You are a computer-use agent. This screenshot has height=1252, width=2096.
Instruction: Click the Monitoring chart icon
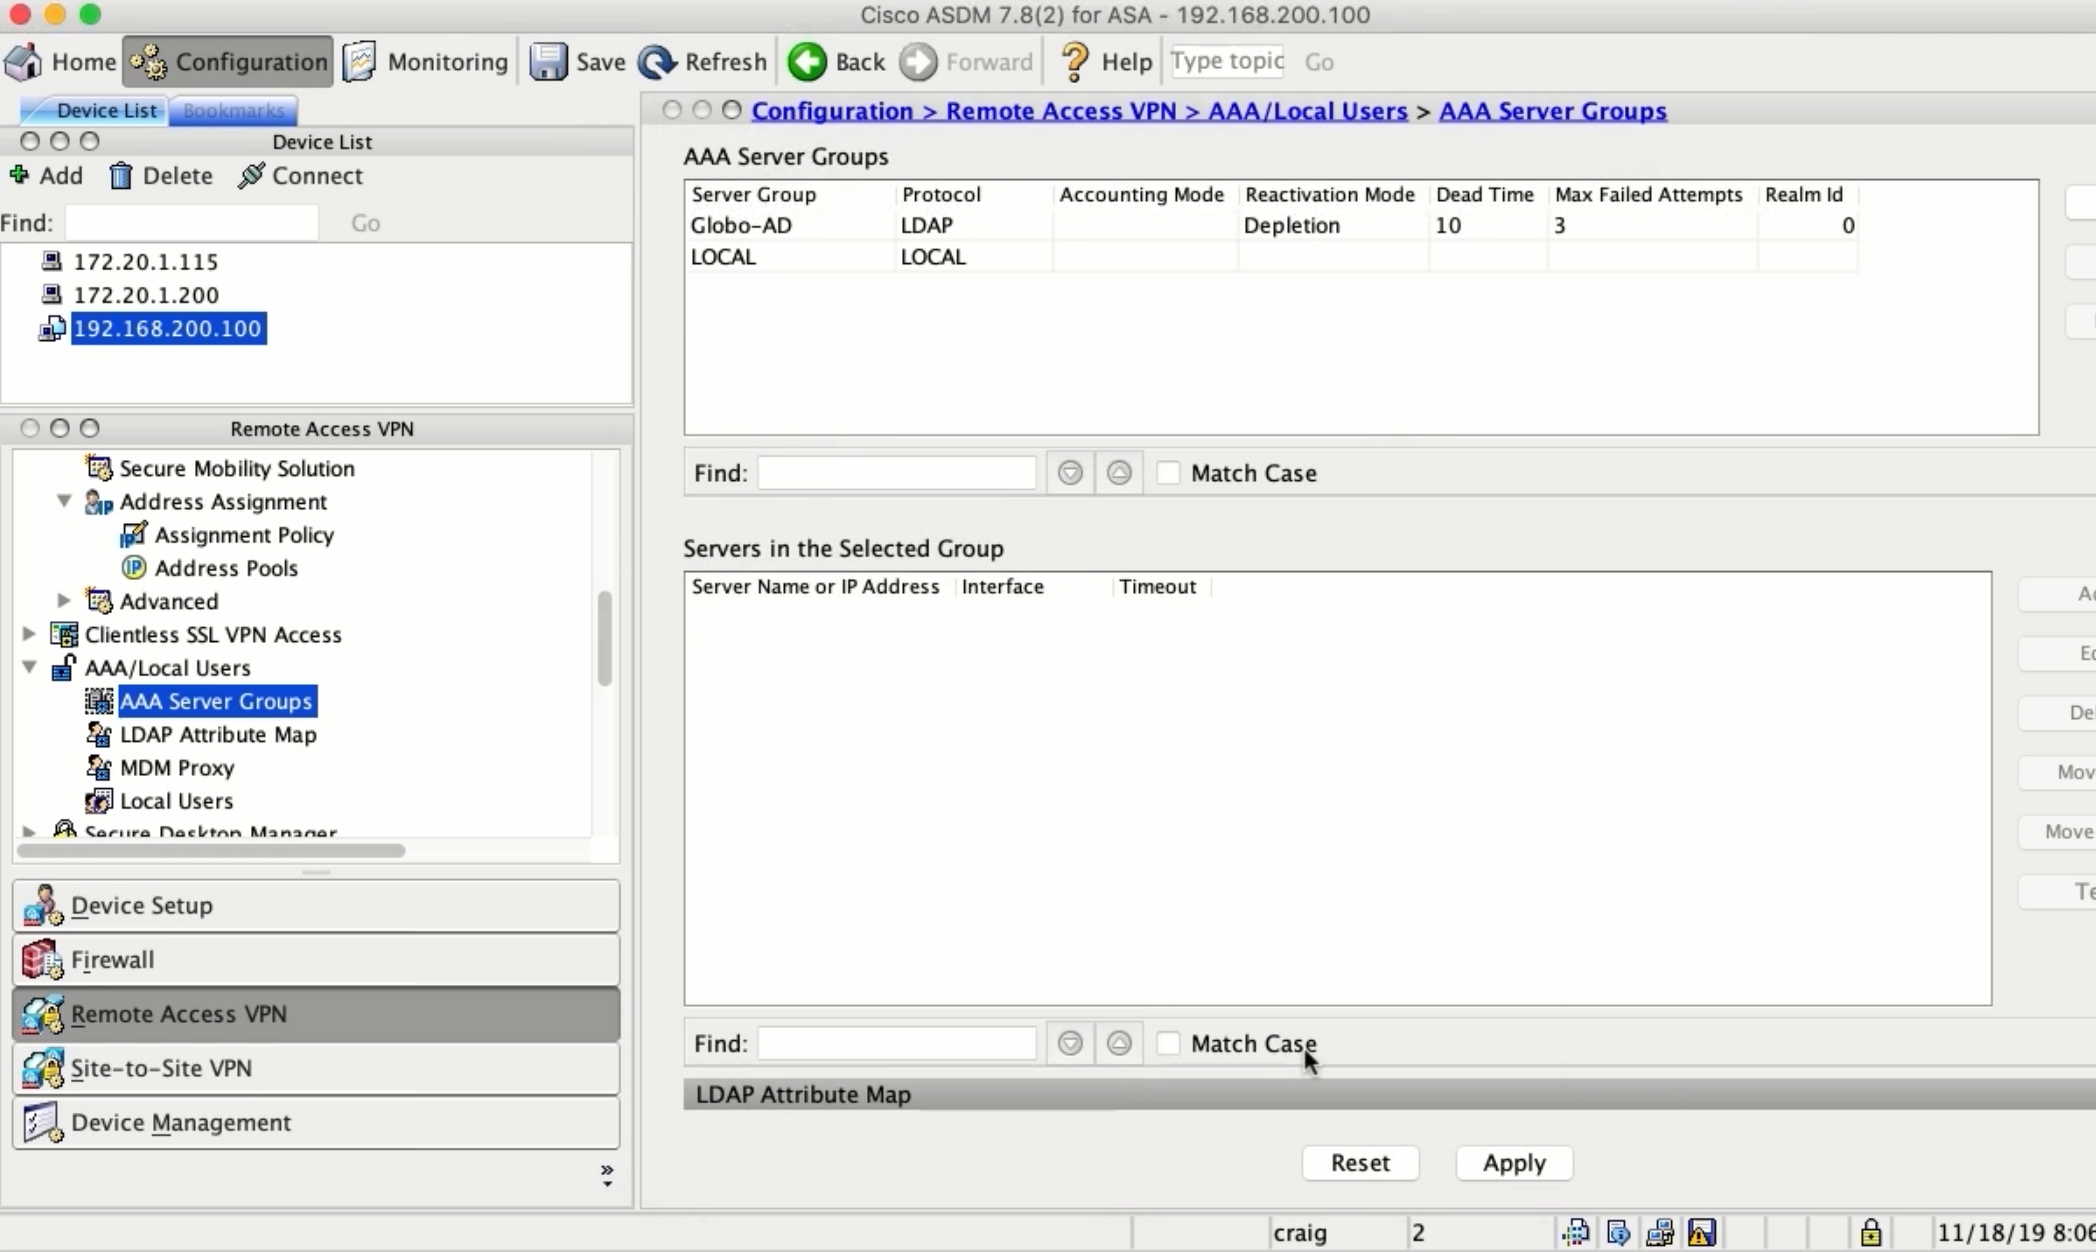click(359, 62)
